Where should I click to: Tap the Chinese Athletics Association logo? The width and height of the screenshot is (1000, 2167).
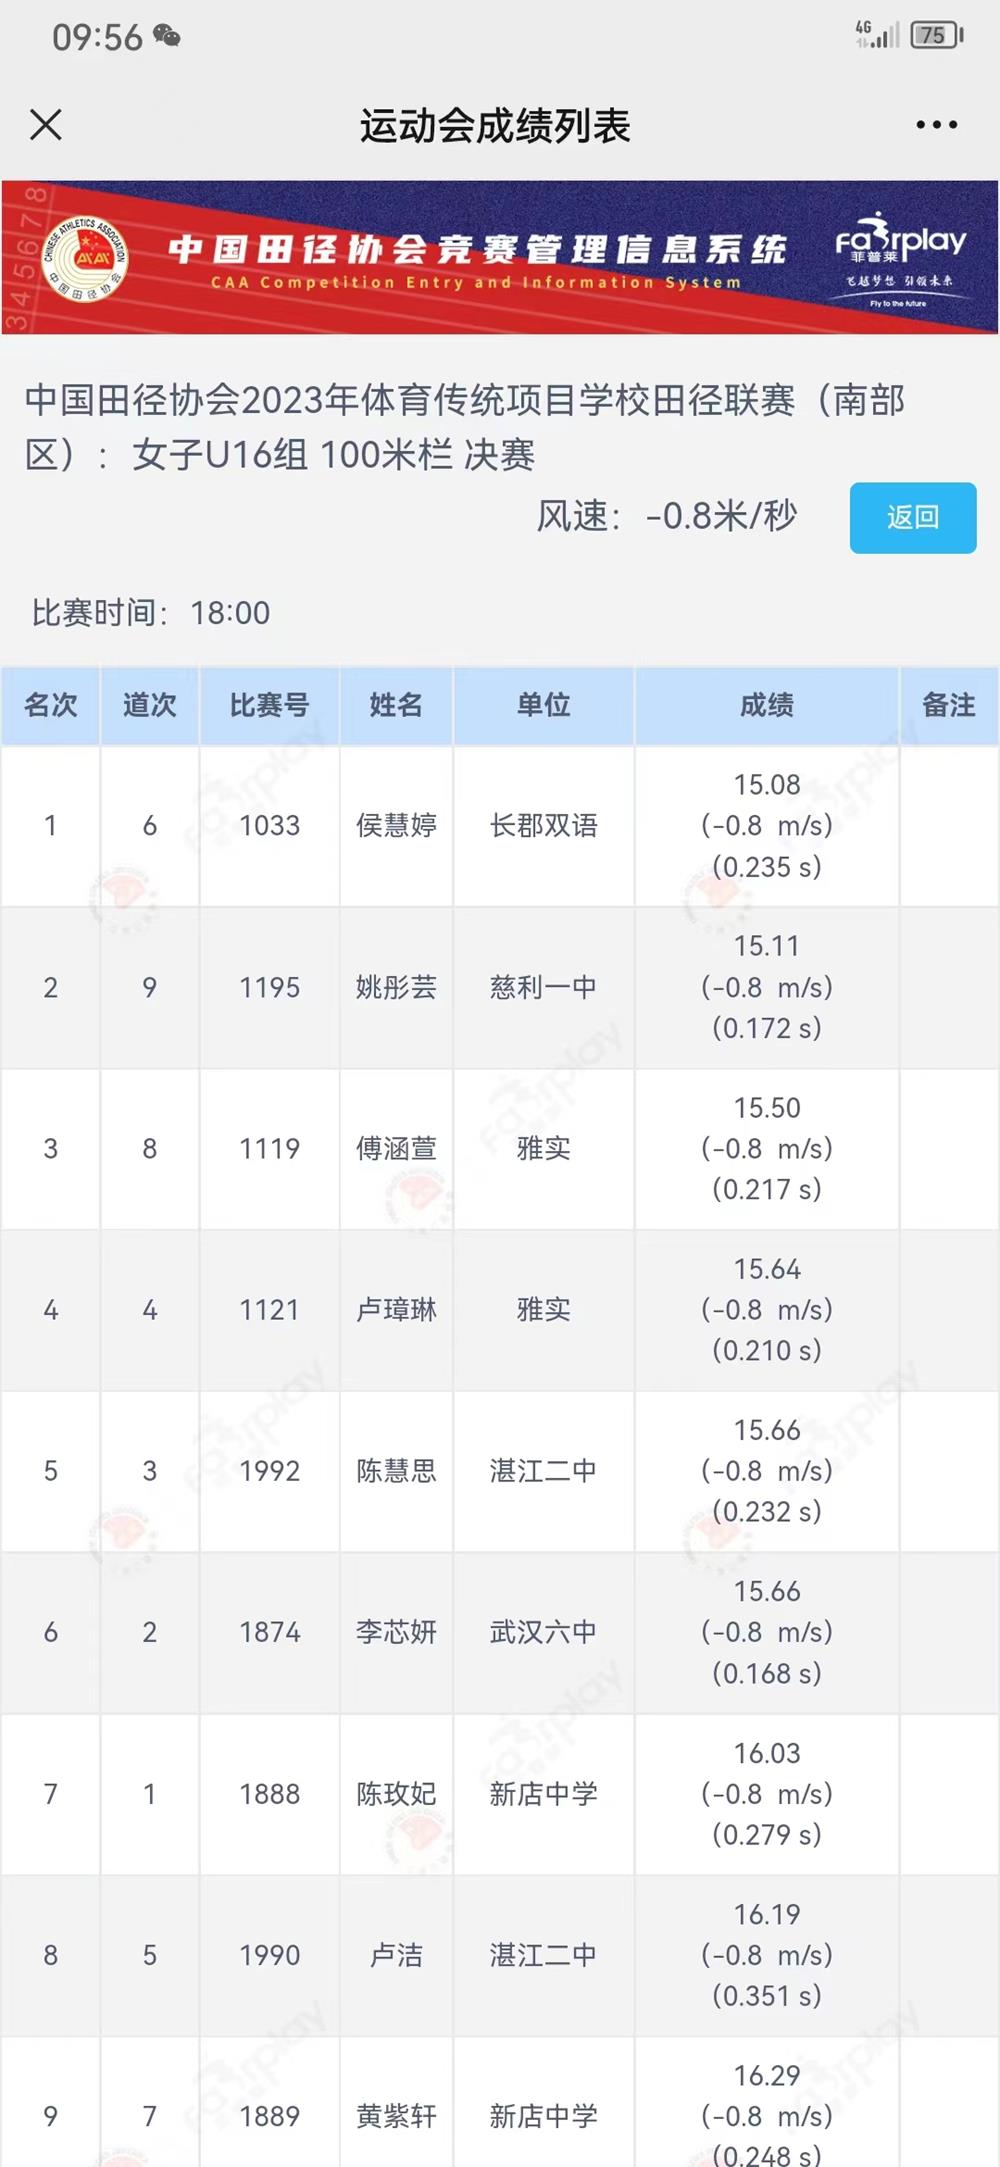point(85,259)
